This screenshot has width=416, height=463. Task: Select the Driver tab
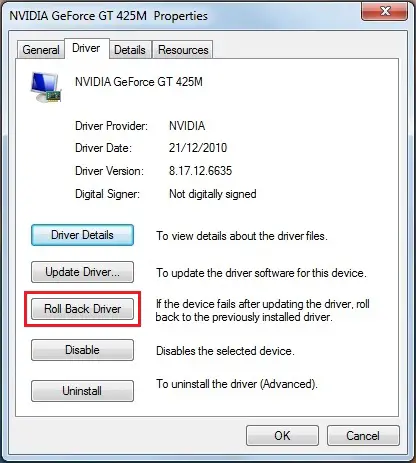click(86, 48)
